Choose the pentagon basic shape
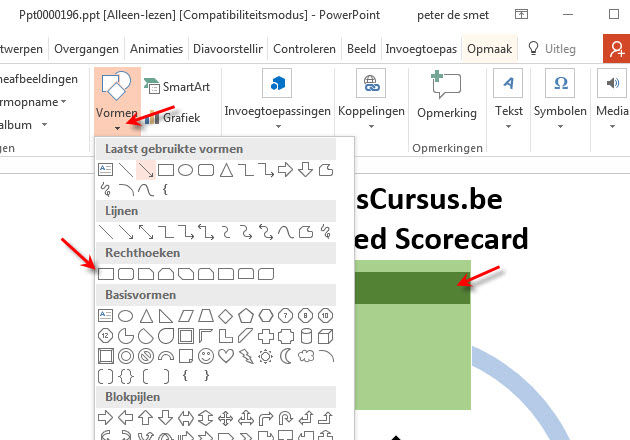Image resolution: width=630 pixels, height=440 pixels. click(245, 316)
